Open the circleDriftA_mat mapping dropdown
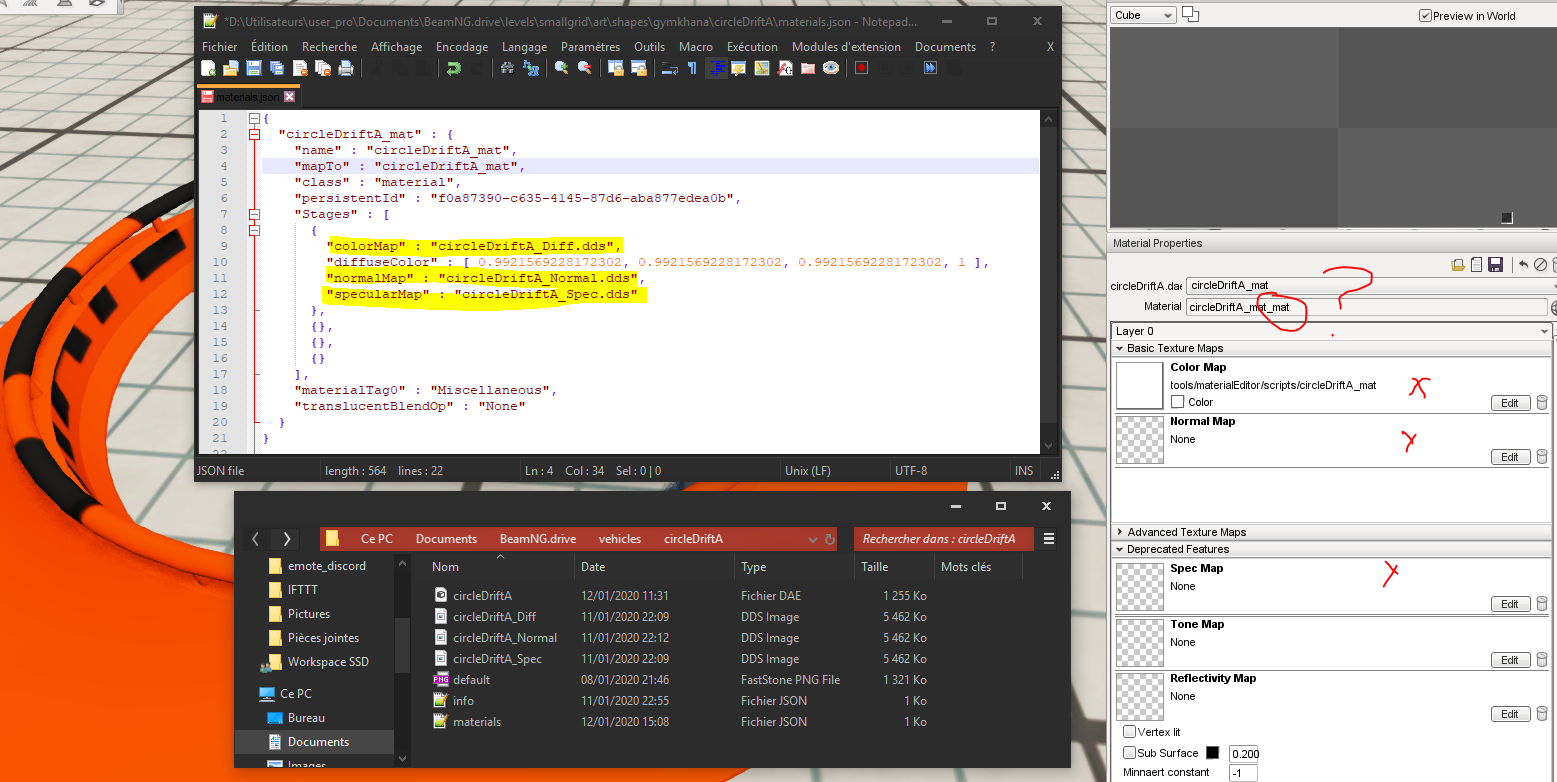The image size is (1557, 782). coord(1371,285)
